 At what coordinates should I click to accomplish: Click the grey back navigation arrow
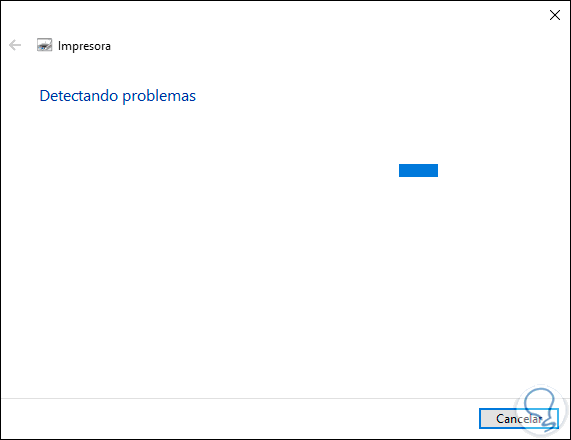pyautogui.click(x=15, y=45)
